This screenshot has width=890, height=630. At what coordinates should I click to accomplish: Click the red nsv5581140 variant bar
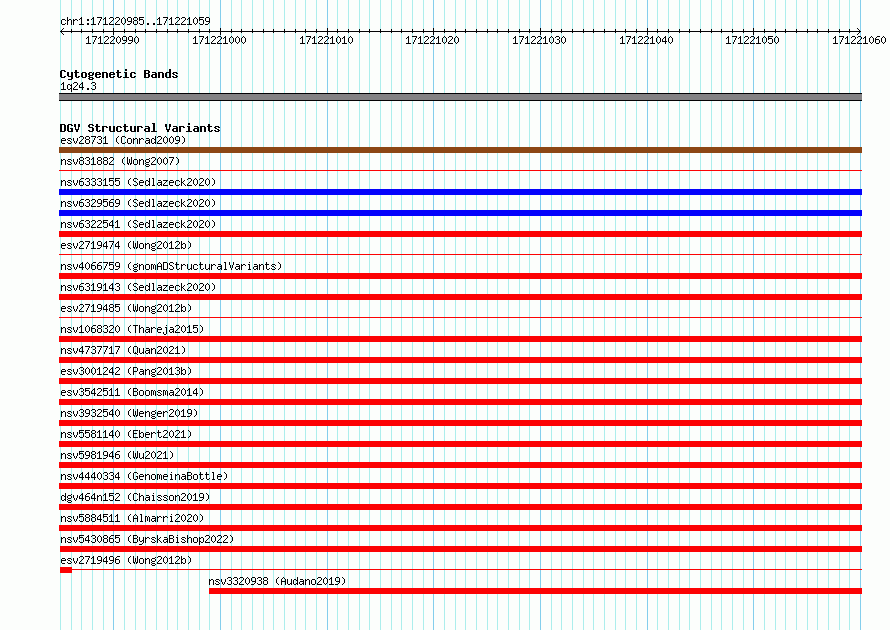tap(460, 444)
